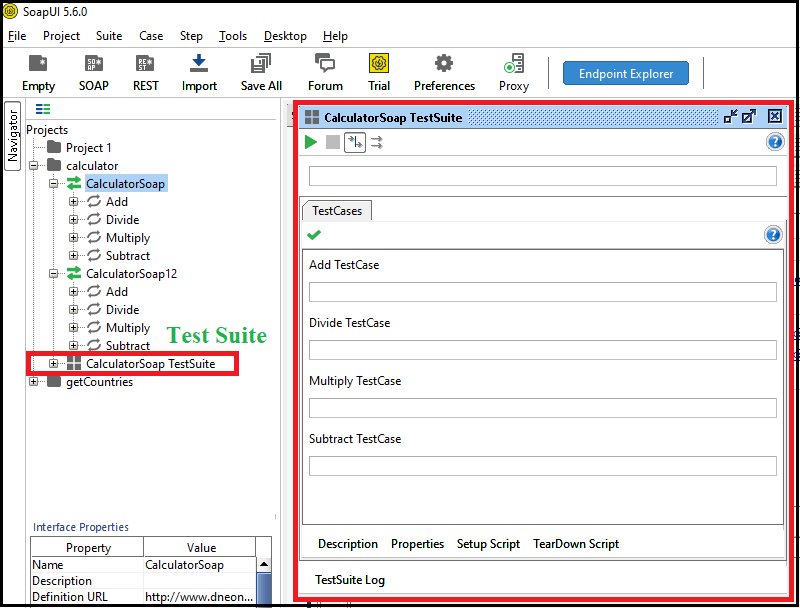Select the TestCases tab
This screenshot has width=800, height=608.
coord(337,211)
